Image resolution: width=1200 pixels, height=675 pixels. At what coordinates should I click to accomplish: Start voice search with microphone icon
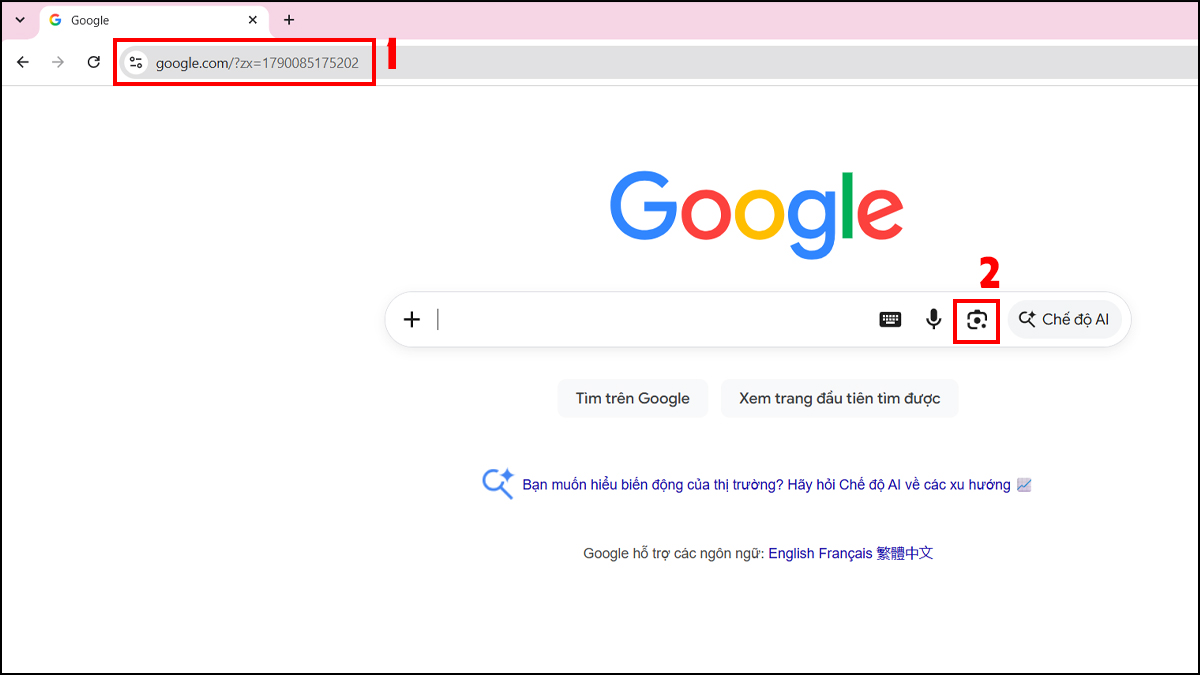(933, 320)
